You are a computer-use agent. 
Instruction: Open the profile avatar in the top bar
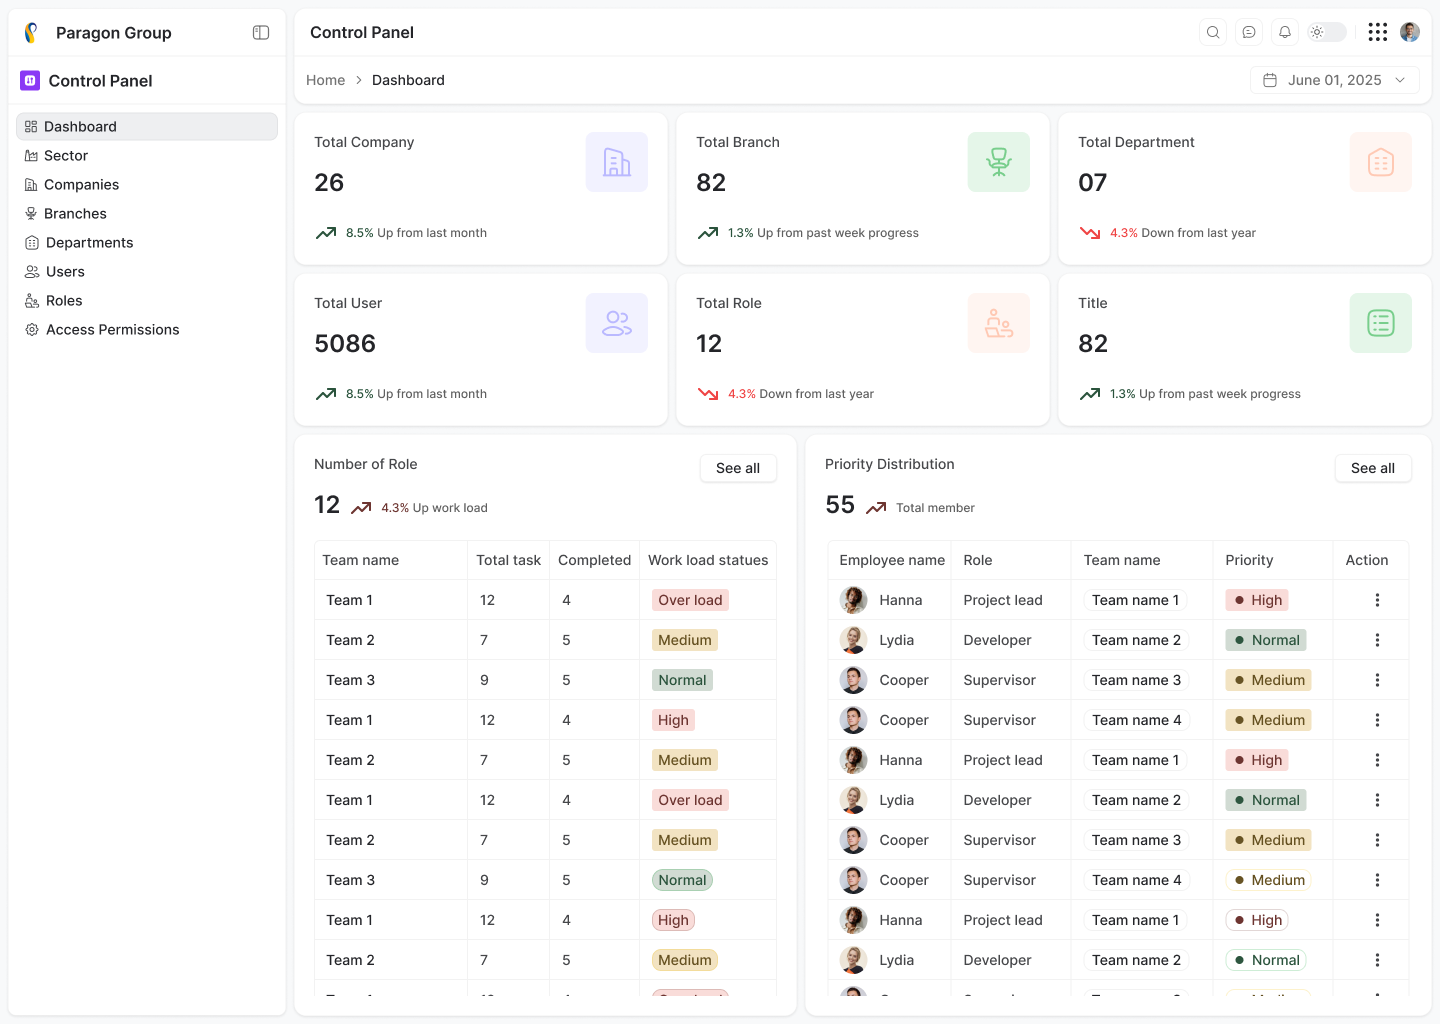(x=1410, y=31)
